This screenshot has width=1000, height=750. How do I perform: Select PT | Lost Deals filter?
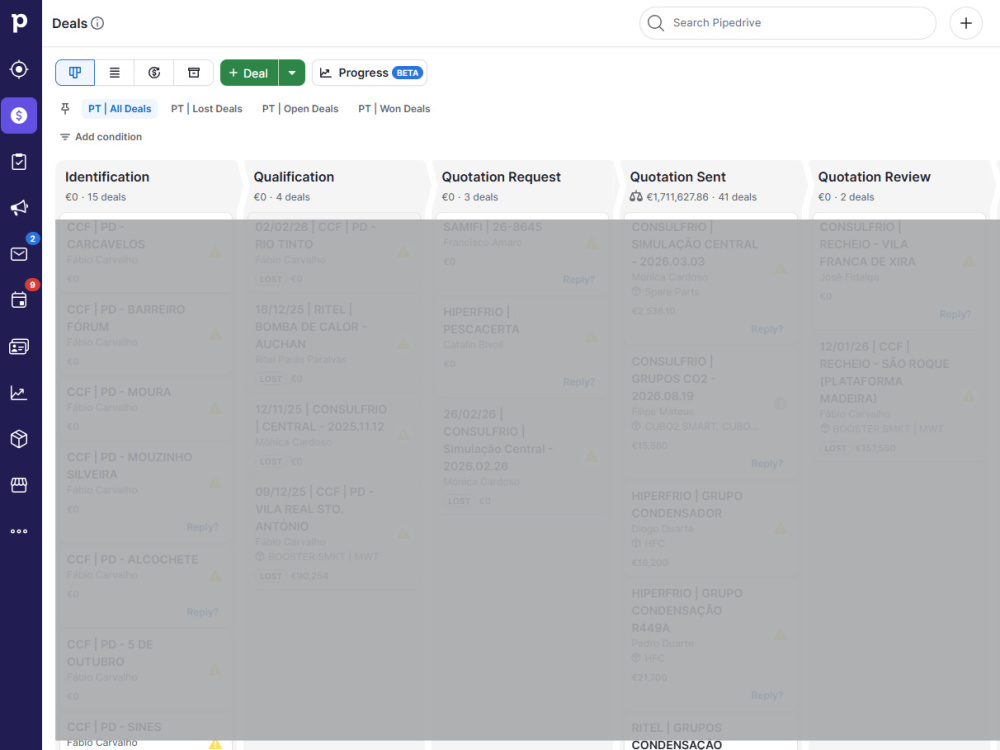pyautogui.click(x=207, y=109)
